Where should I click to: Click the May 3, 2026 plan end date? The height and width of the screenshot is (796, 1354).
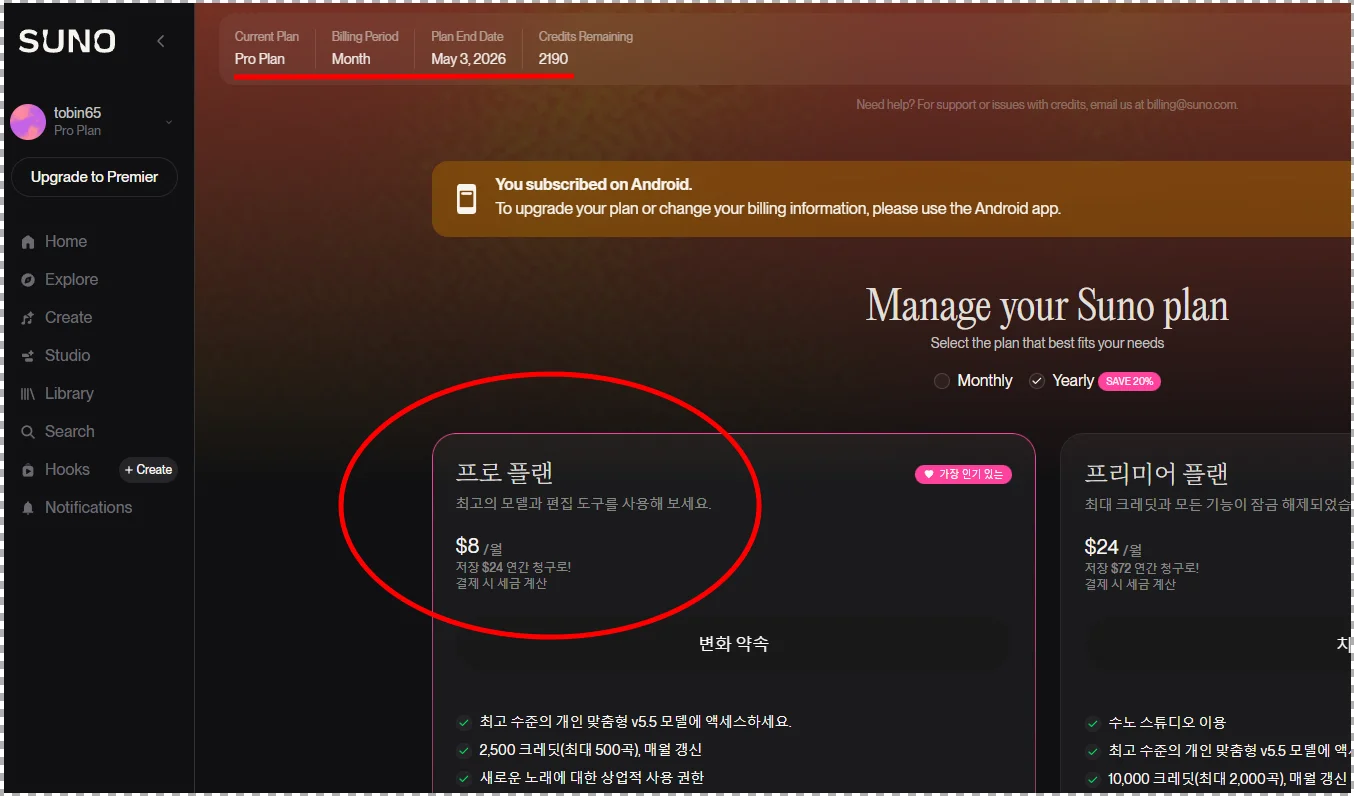pos(468,59)
